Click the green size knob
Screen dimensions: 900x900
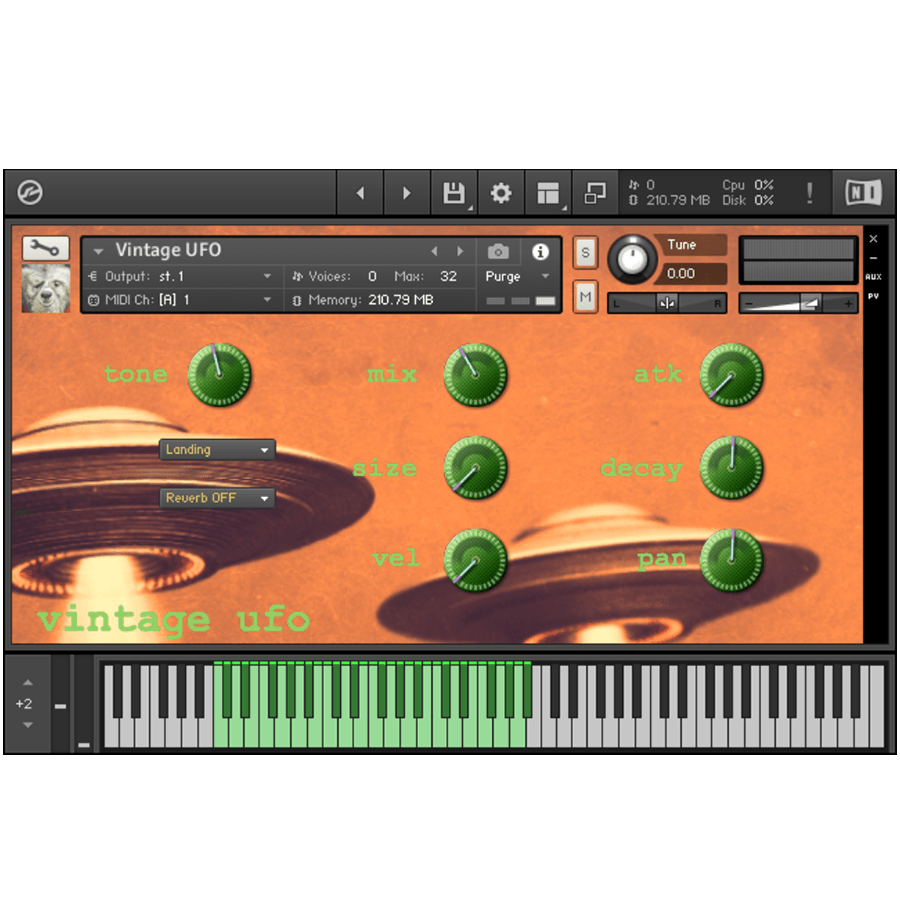tap(475, 467)
